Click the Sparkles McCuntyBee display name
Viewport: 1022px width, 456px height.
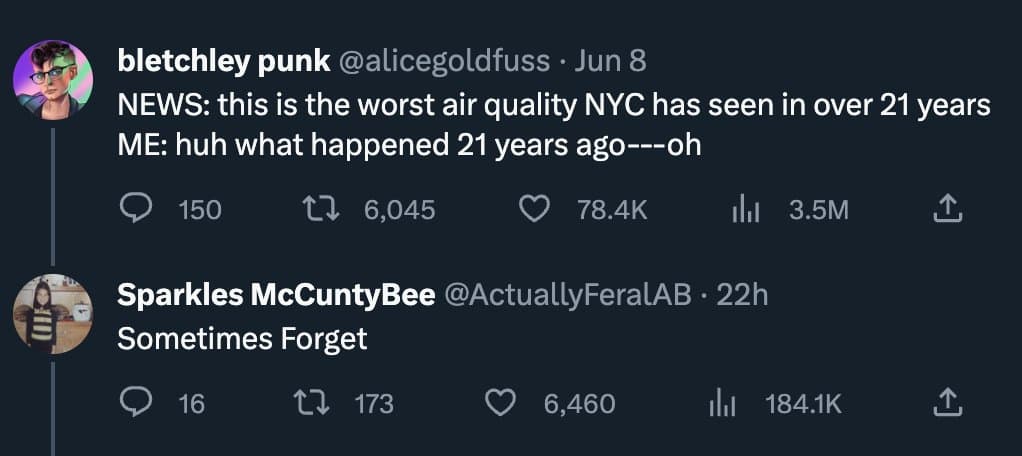[276, 295]
